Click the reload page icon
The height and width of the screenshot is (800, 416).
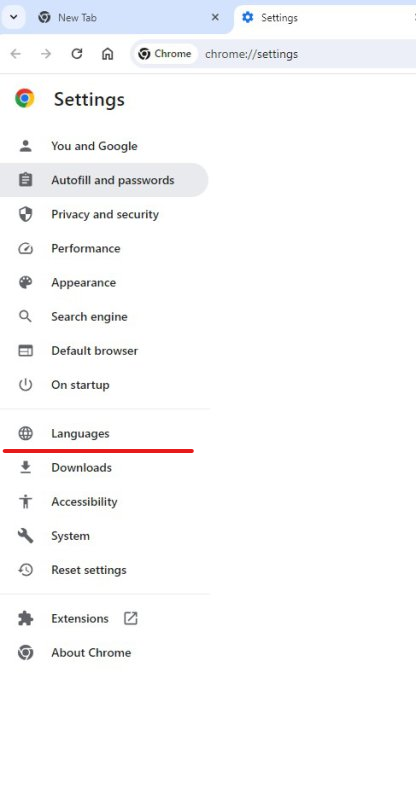coord(77,54)
